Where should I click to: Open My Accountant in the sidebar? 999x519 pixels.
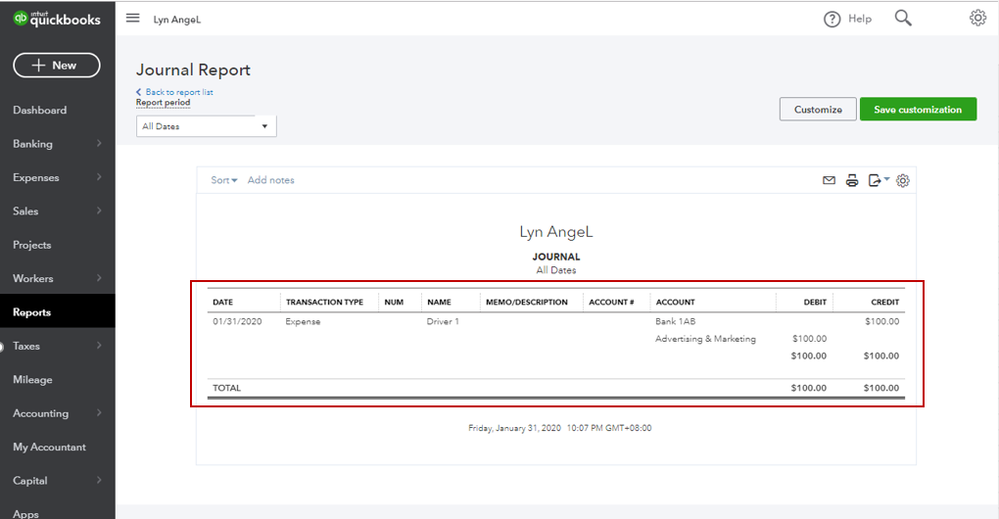(x=49, y=448)
